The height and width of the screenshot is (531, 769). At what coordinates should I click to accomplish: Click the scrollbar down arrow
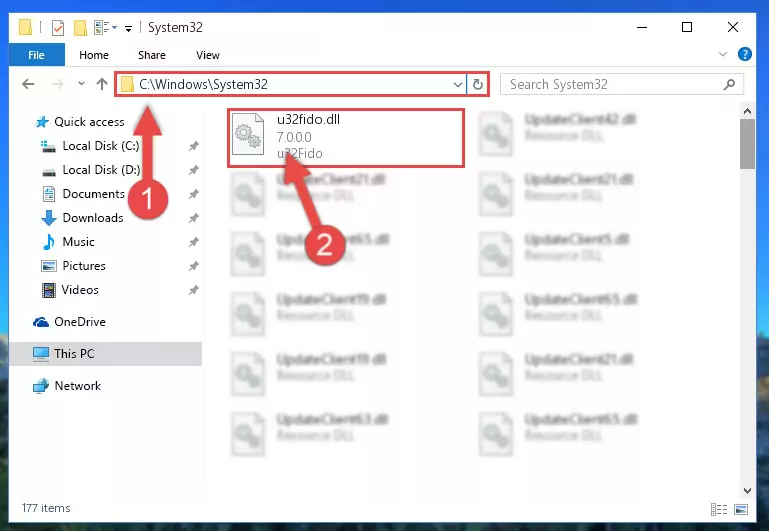(x=747, y=490)
